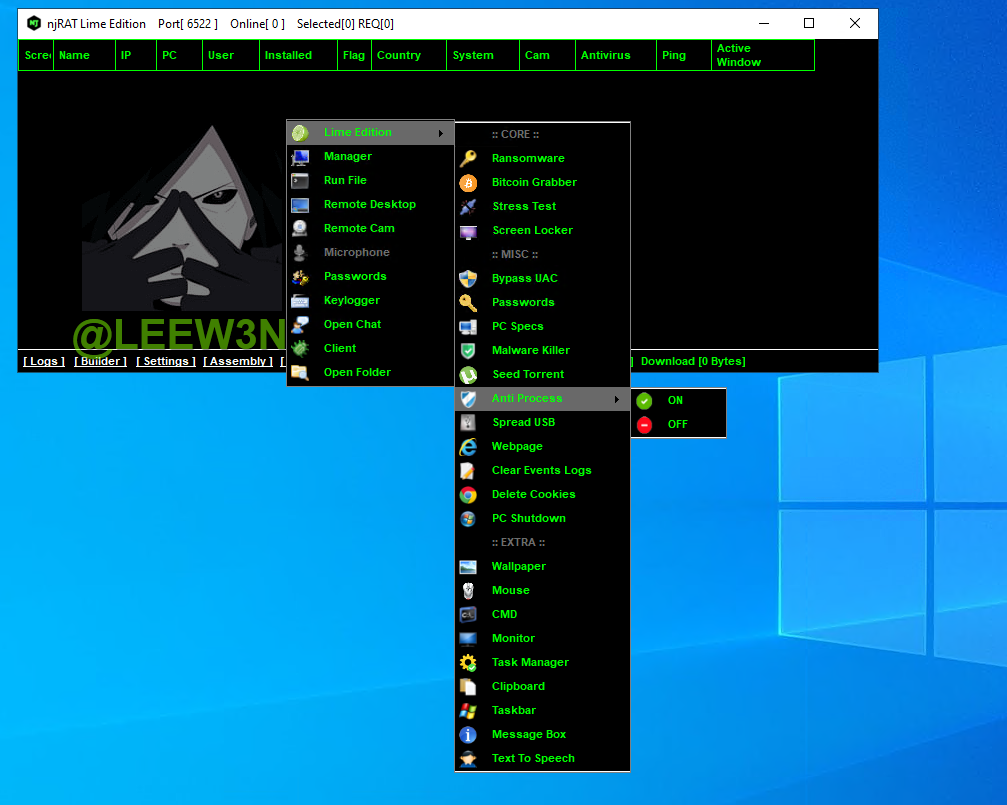Click the Bitcoin Grabber coin icon
This screenshot has height=805, width=1007.
[468, 183]
